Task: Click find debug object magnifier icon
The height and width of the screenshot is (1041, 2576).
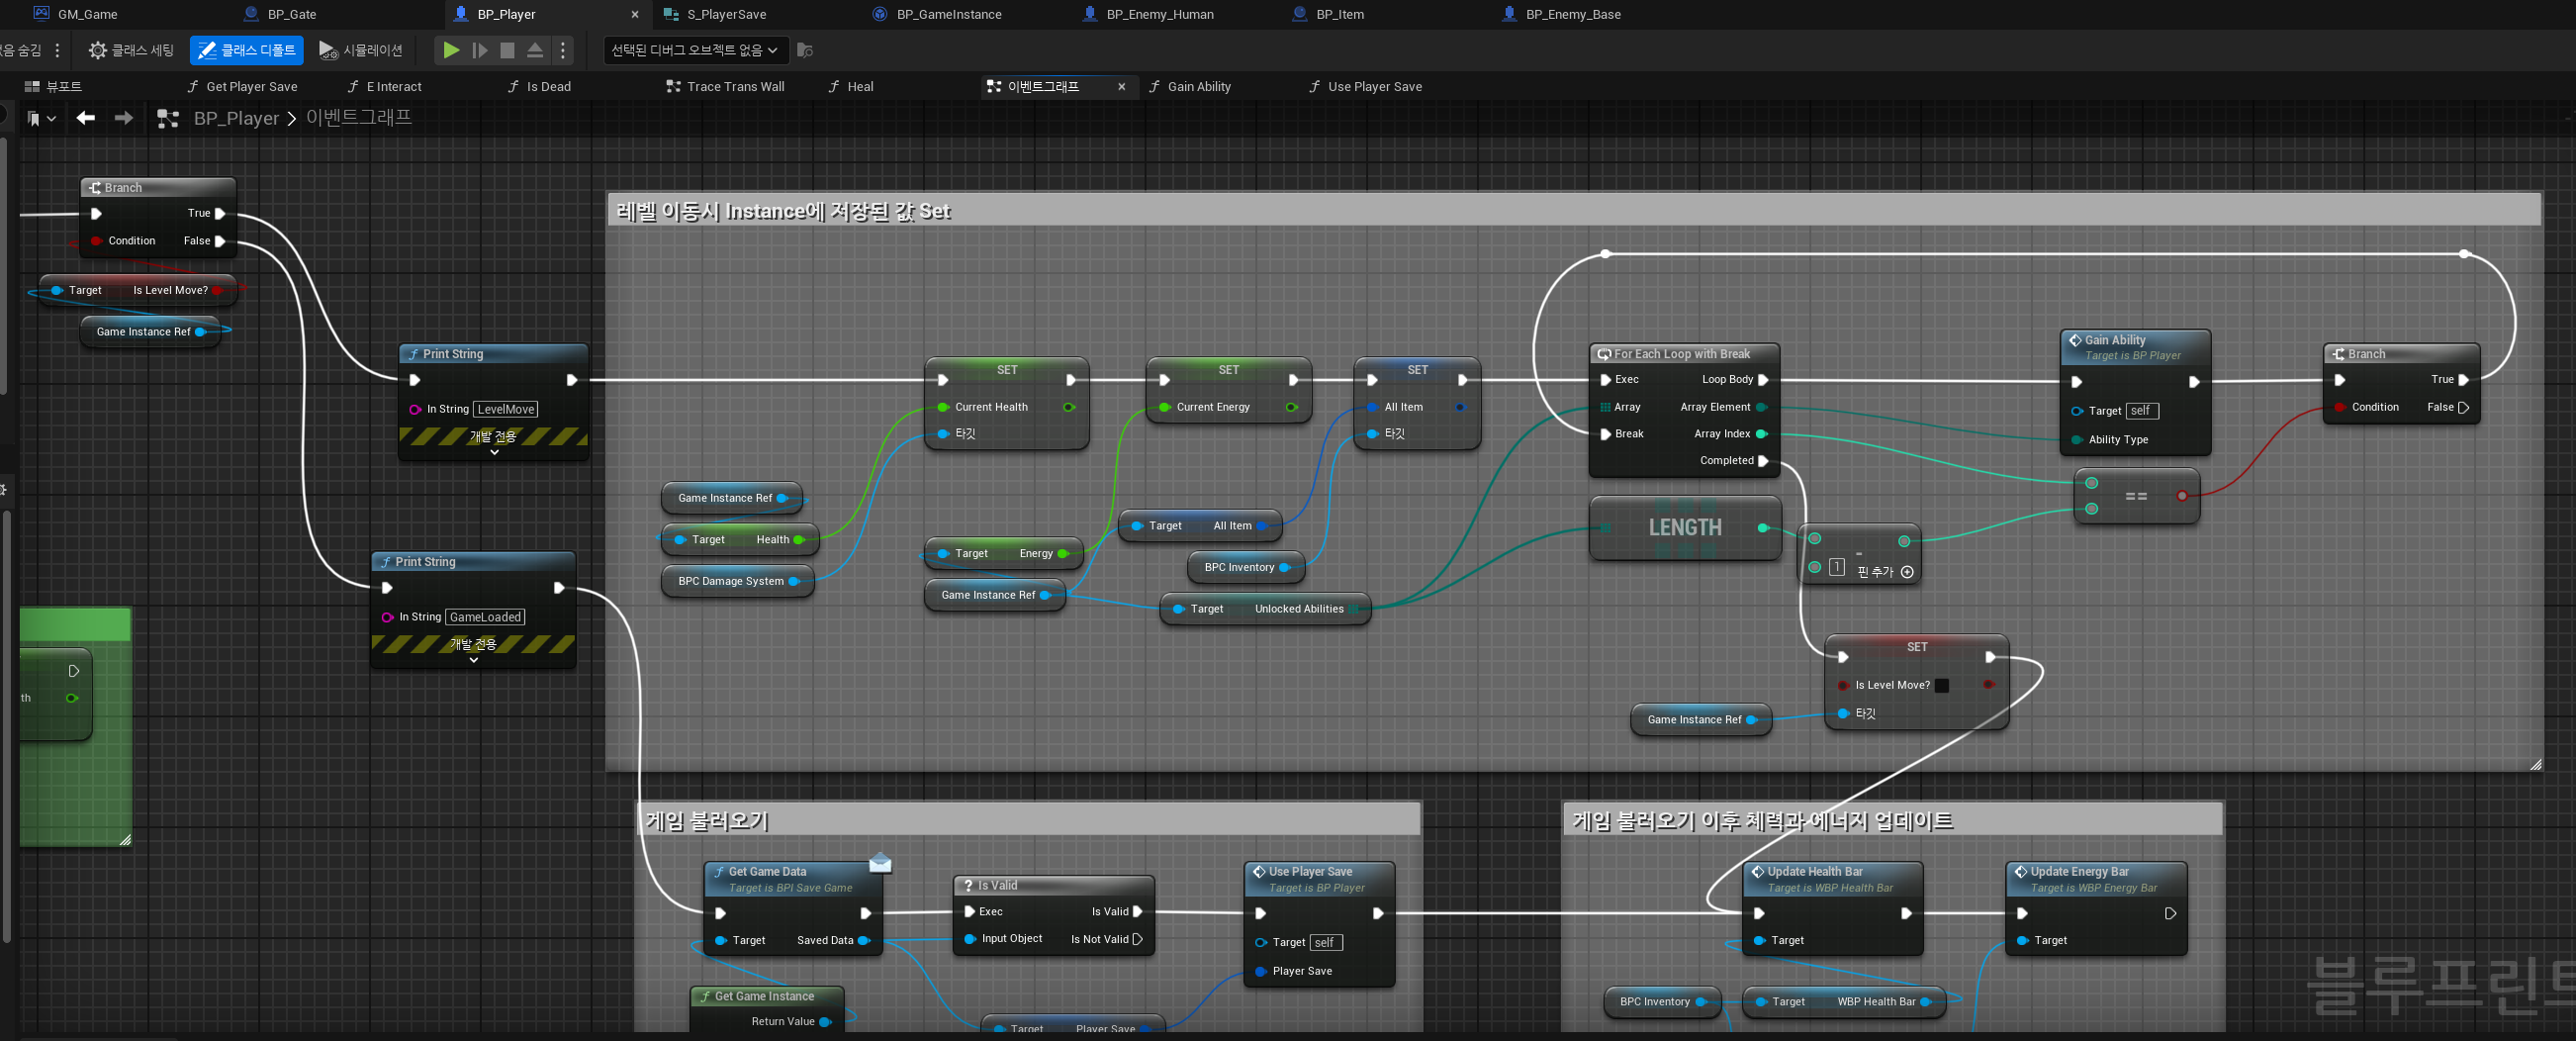Action: (805, 50)
